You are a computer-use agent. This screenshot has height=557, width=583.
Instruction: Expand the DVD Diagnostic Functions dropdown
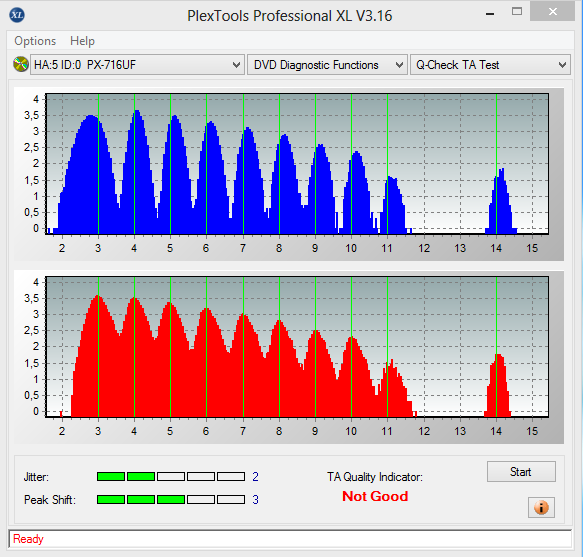pos(327,65)
